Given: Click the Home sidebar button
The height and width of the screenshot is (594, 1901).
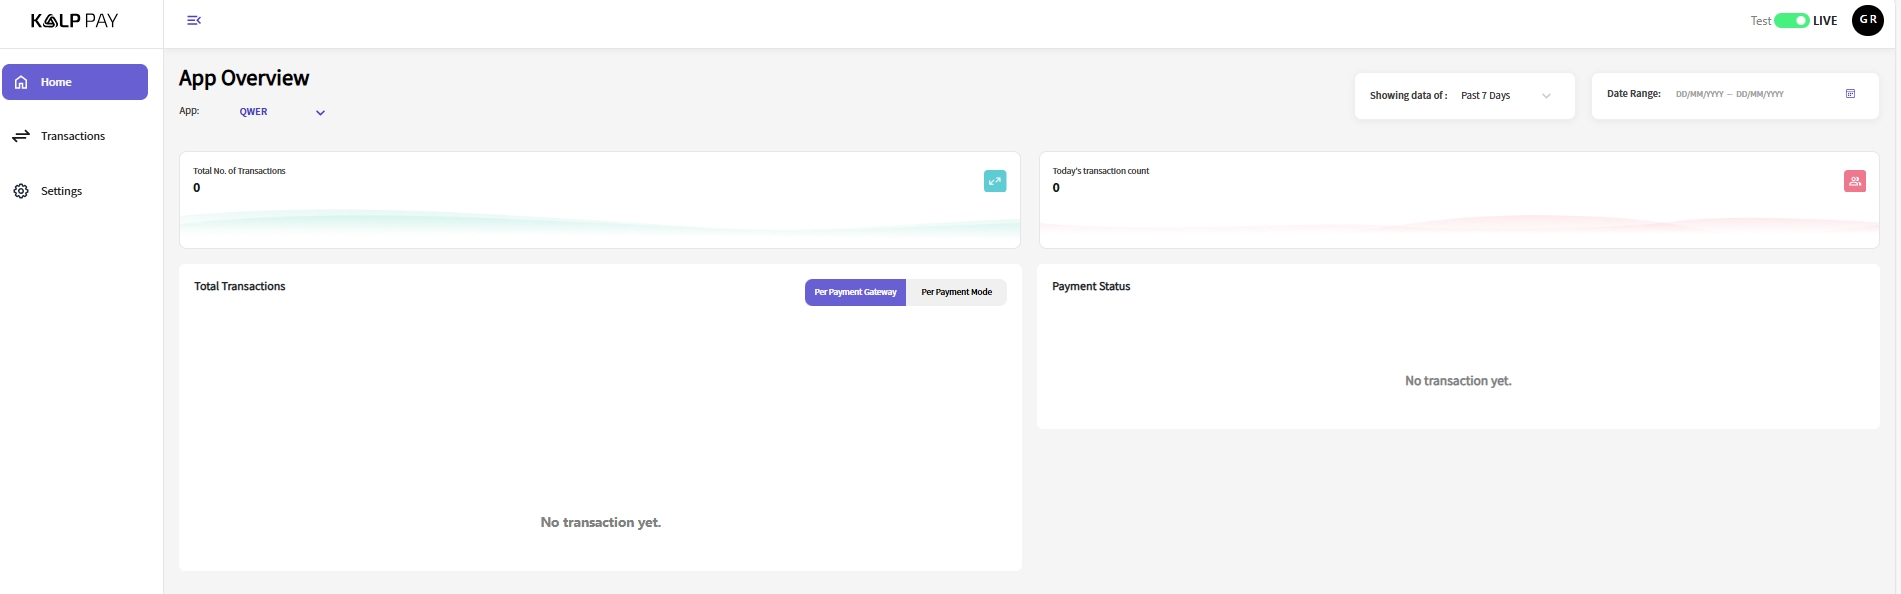Looking at the screenshot, I should (x=75, y=82).
